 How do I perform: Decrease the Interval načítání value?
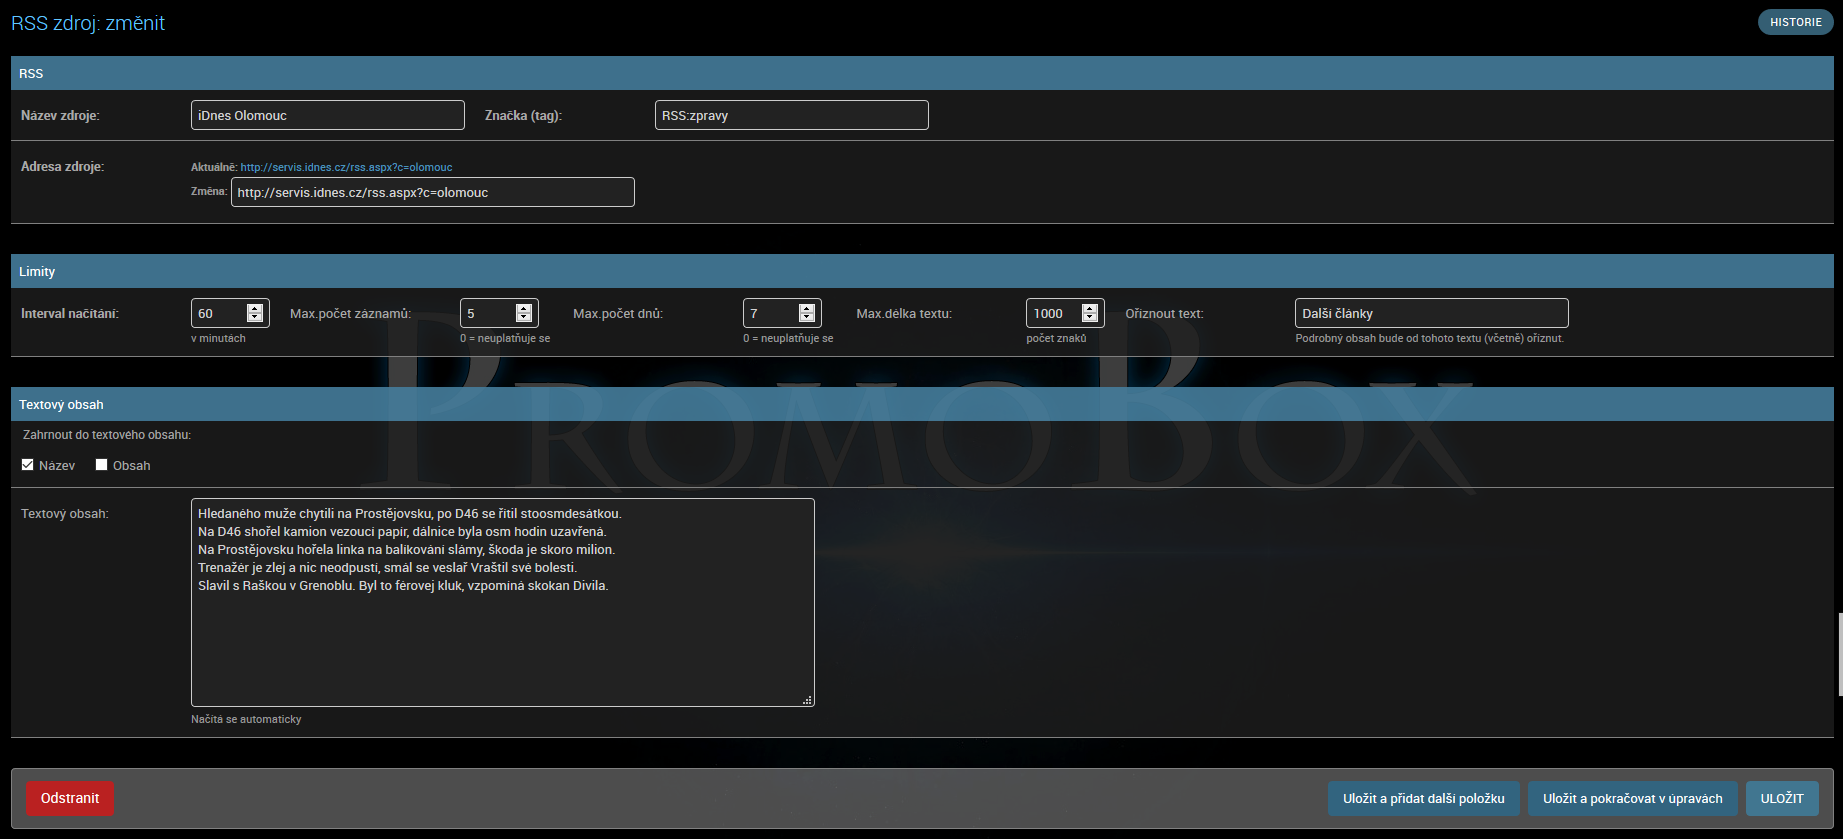click(x=255, y=318)
